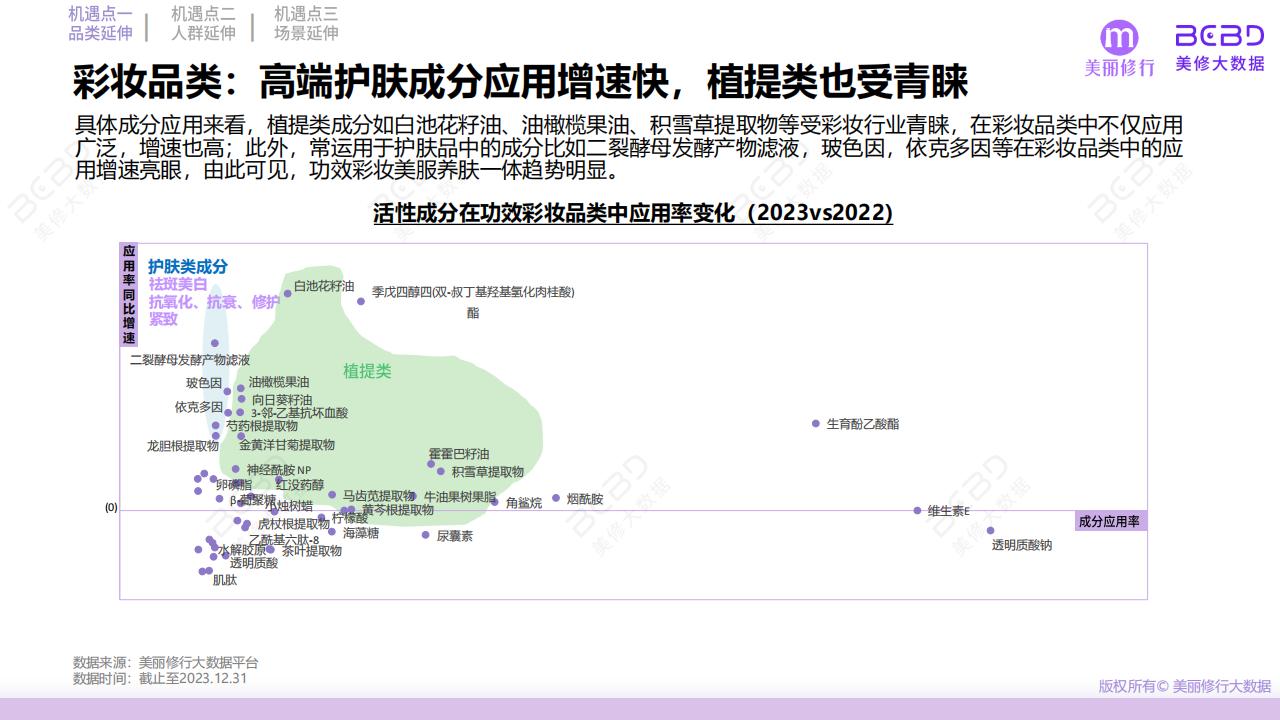Image resolution: width=1280 pixels, height=720 pixels.
Task: Click the 马齿苋提取物 data label
Action: click(x=379, y=495)
